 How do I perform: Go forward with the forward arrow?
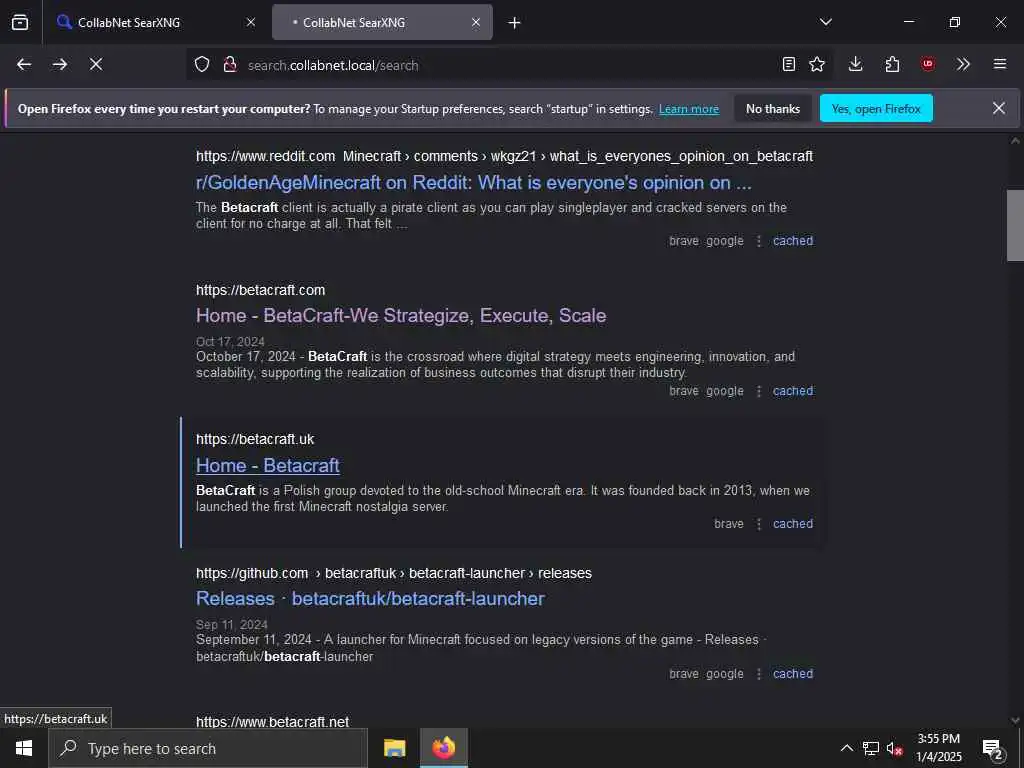(x=60, y=64)
